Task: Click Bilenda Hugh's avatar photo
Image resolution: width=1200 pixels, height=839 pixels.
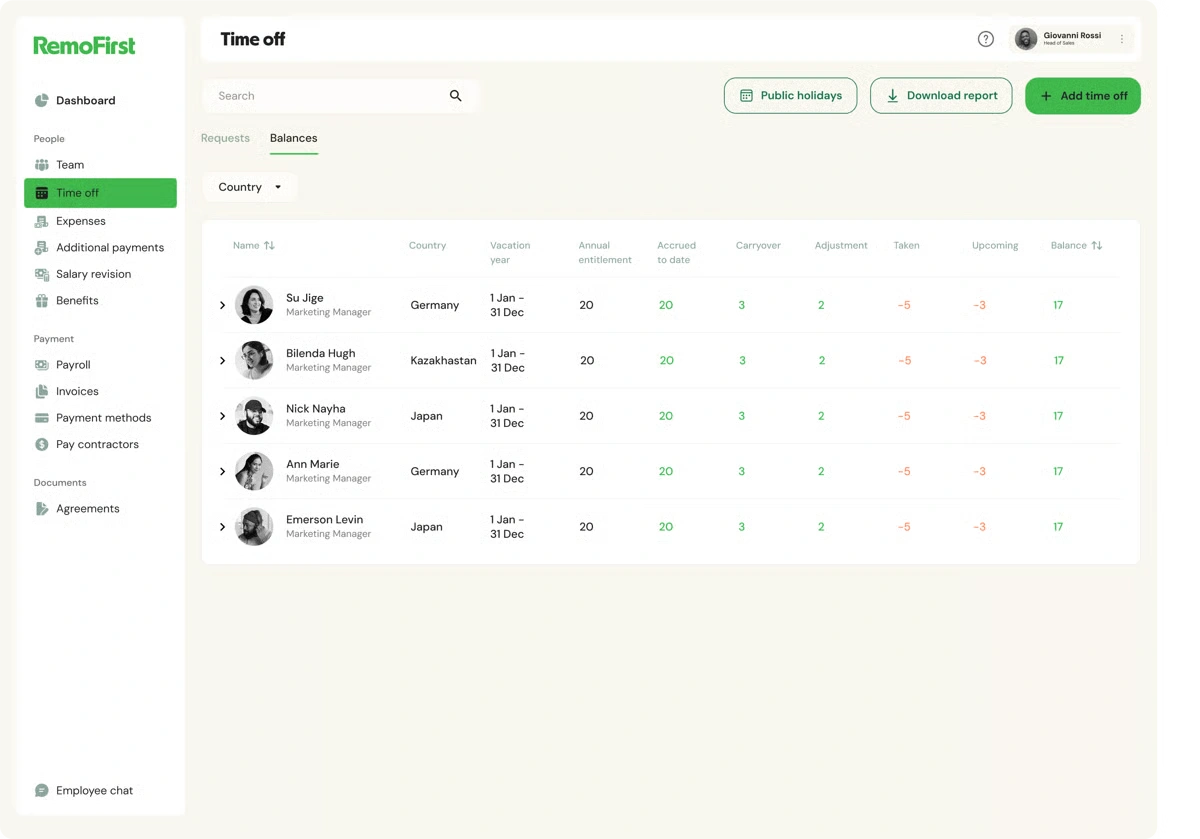Action: click(x=254, y=360)
